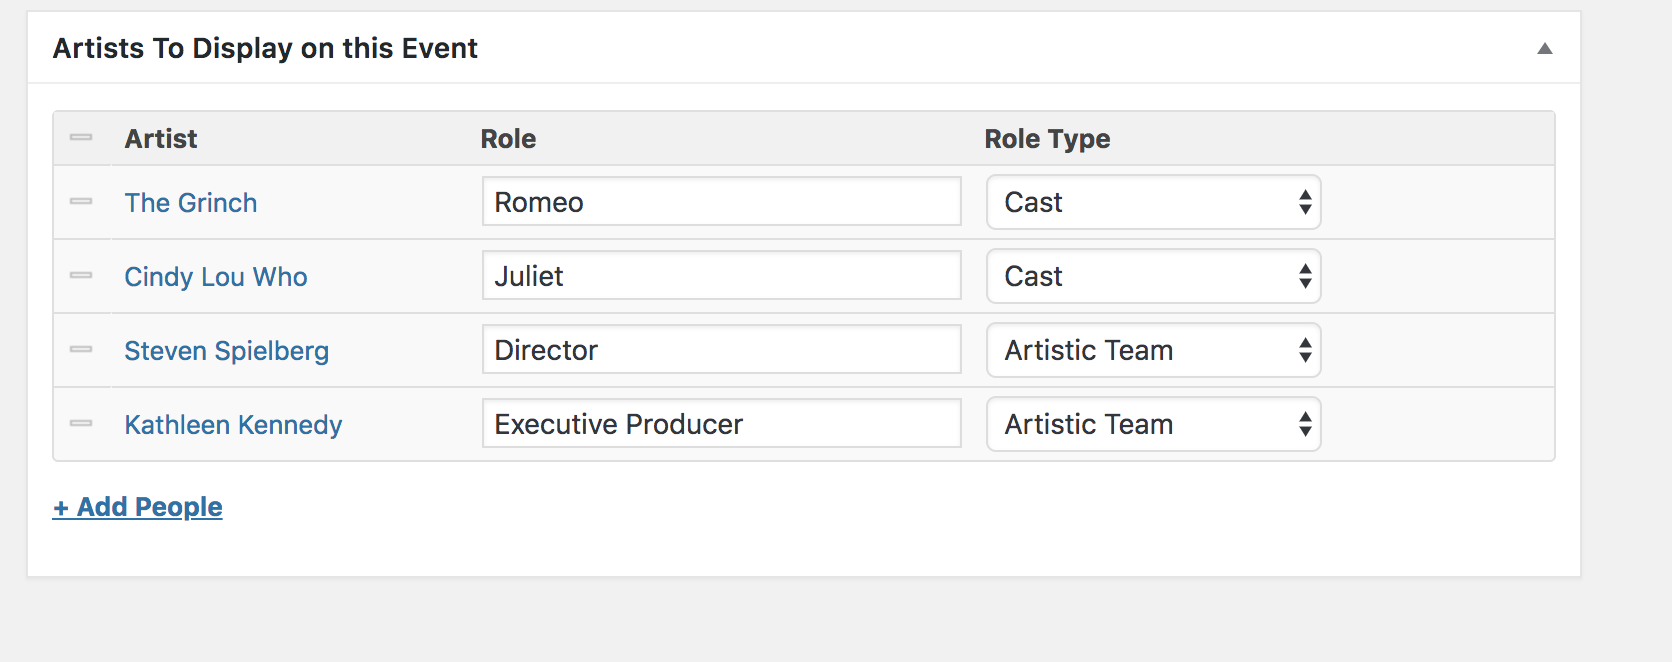Viewport: 1672px width, 662px height.
Task: Click the drag handle beside Kathleen Kennedy
Action: [81, 424]
